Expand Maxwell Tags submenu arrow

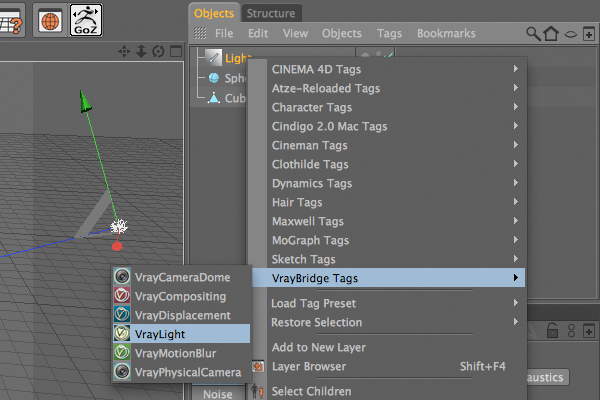[x=516, y=220]
